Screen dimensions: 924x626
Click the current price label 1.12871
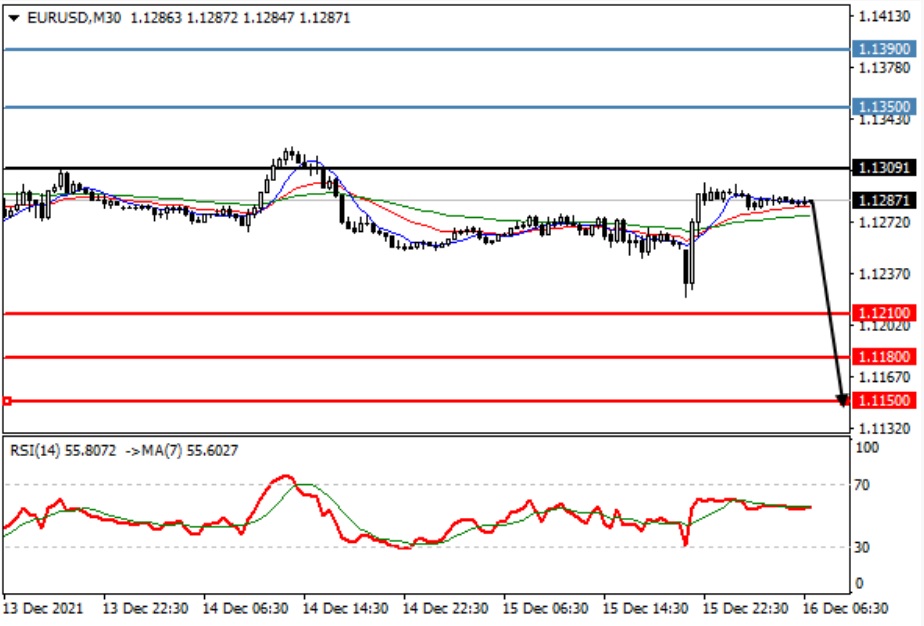click(x=884, y=200)
